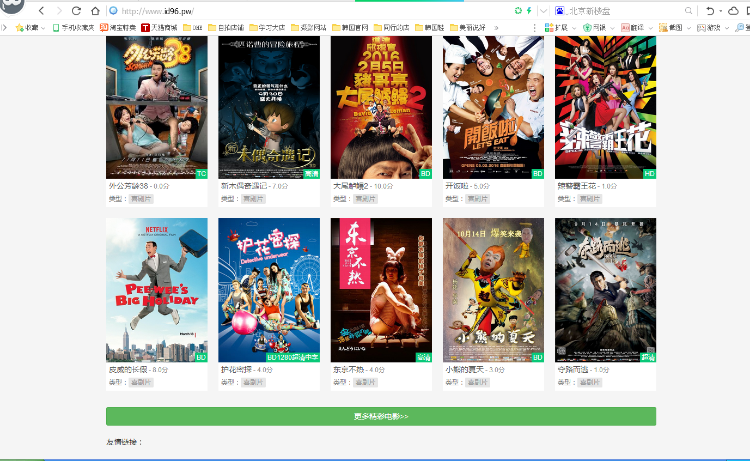Click the 开饭啦 title link
The height and width of the screenshot is (461, 750).
tap(457, 186)
